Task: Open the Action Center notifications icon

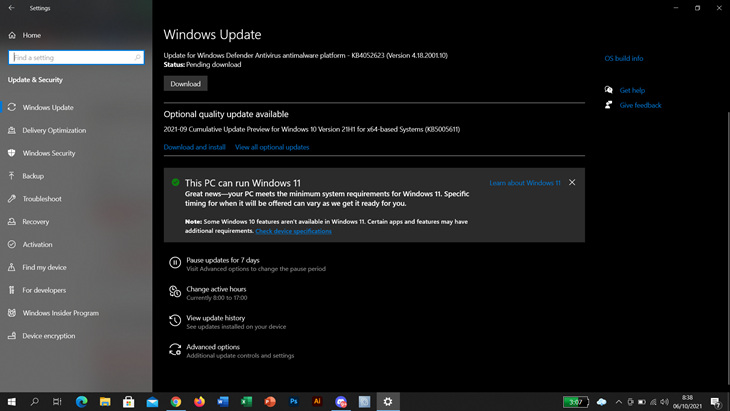Action: [716, 402]
